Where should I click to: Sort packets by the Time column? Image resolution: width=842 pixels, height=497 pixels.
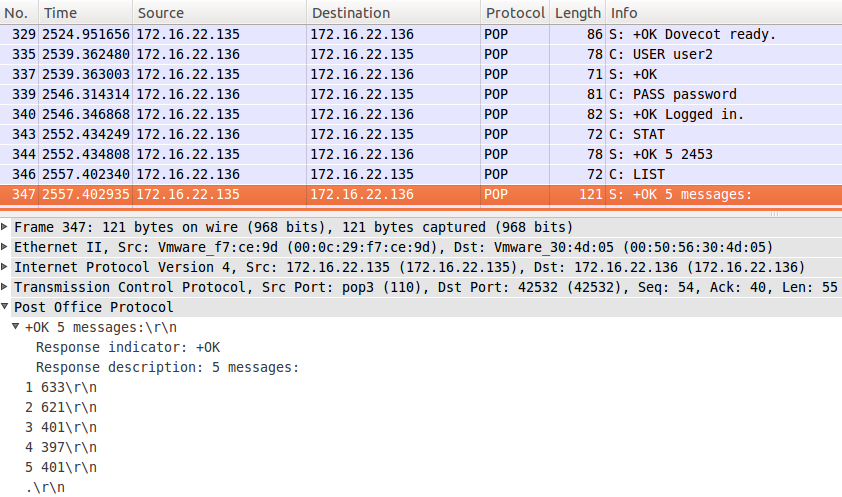click(85, 12)
